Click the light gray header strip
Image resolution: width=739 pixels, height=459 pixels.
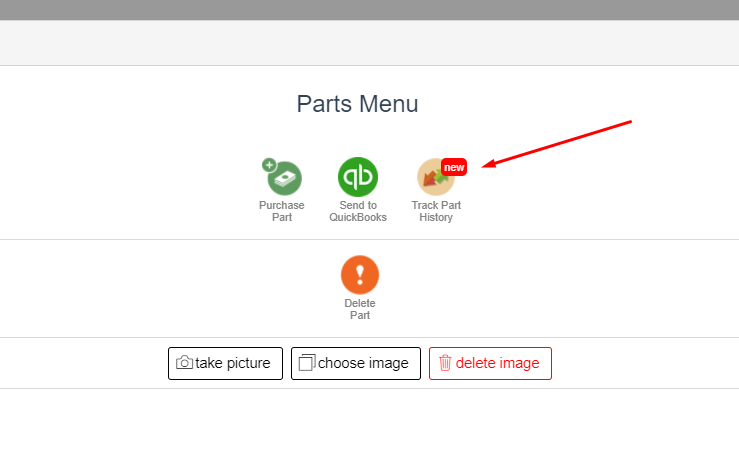(x=370, y=43)
